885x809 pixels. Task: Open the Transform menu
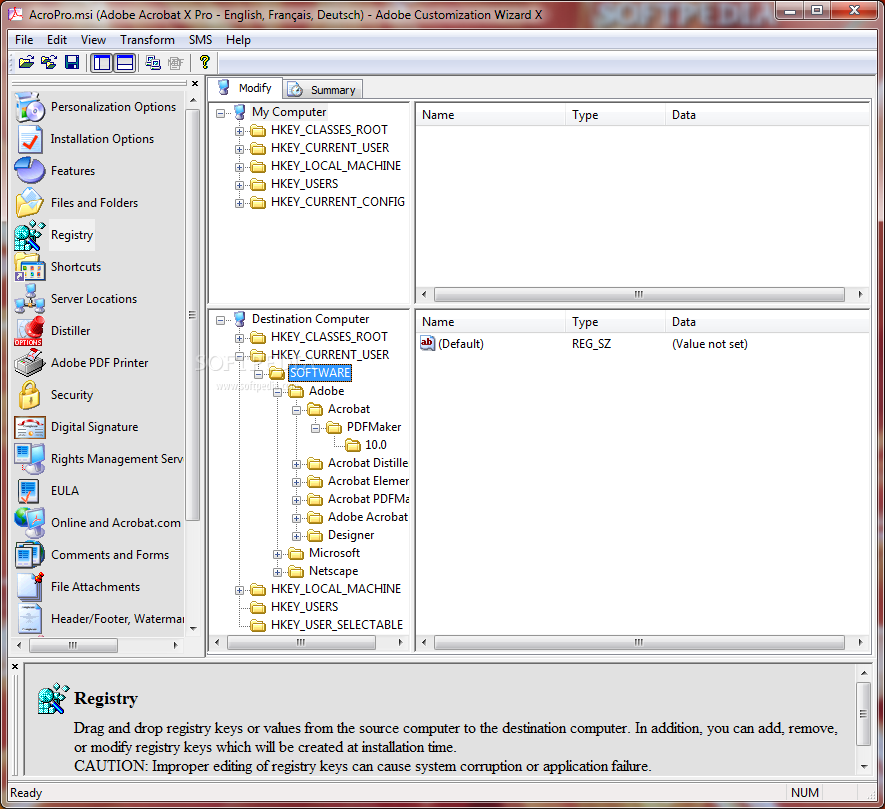click(x=147, y=40)
